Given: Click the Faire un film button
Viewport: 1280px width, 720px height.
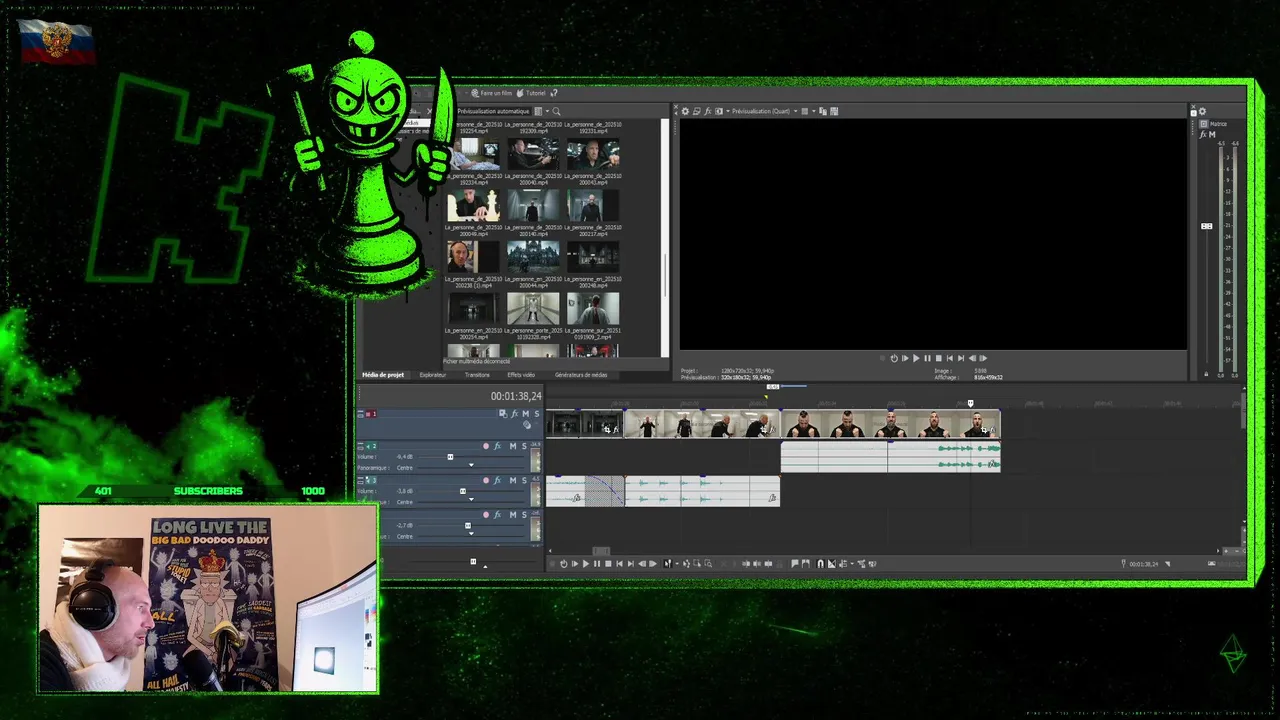Looking at the screenshot, I should pyautogui.click(x=492, y=93).
